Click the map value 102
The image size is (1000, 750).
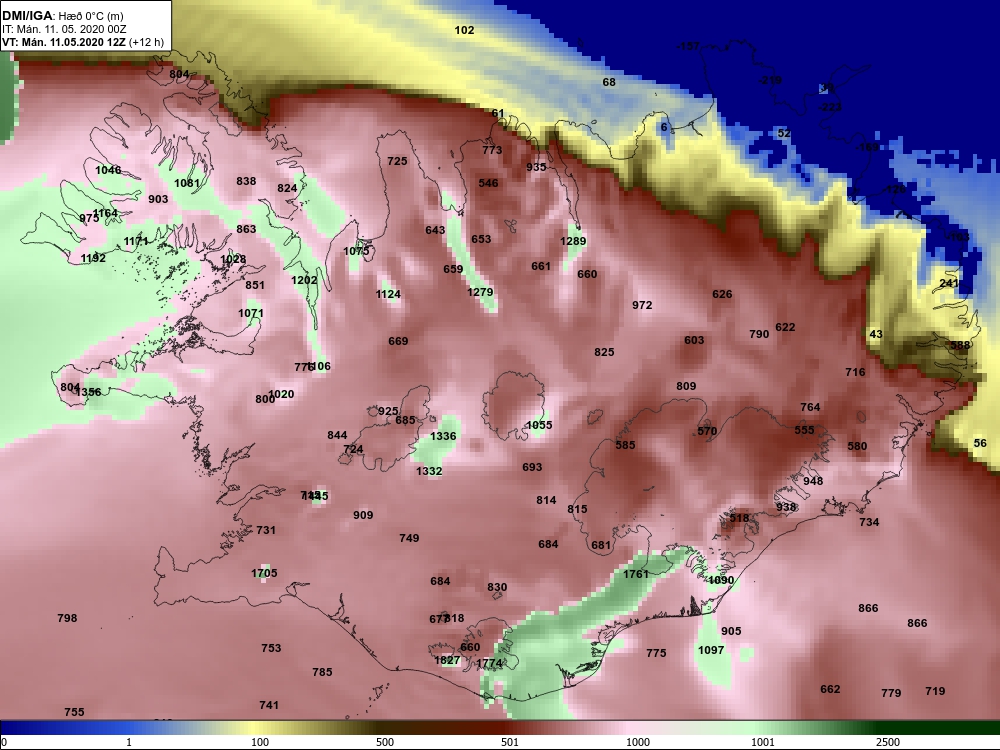[x=464, y=30]
